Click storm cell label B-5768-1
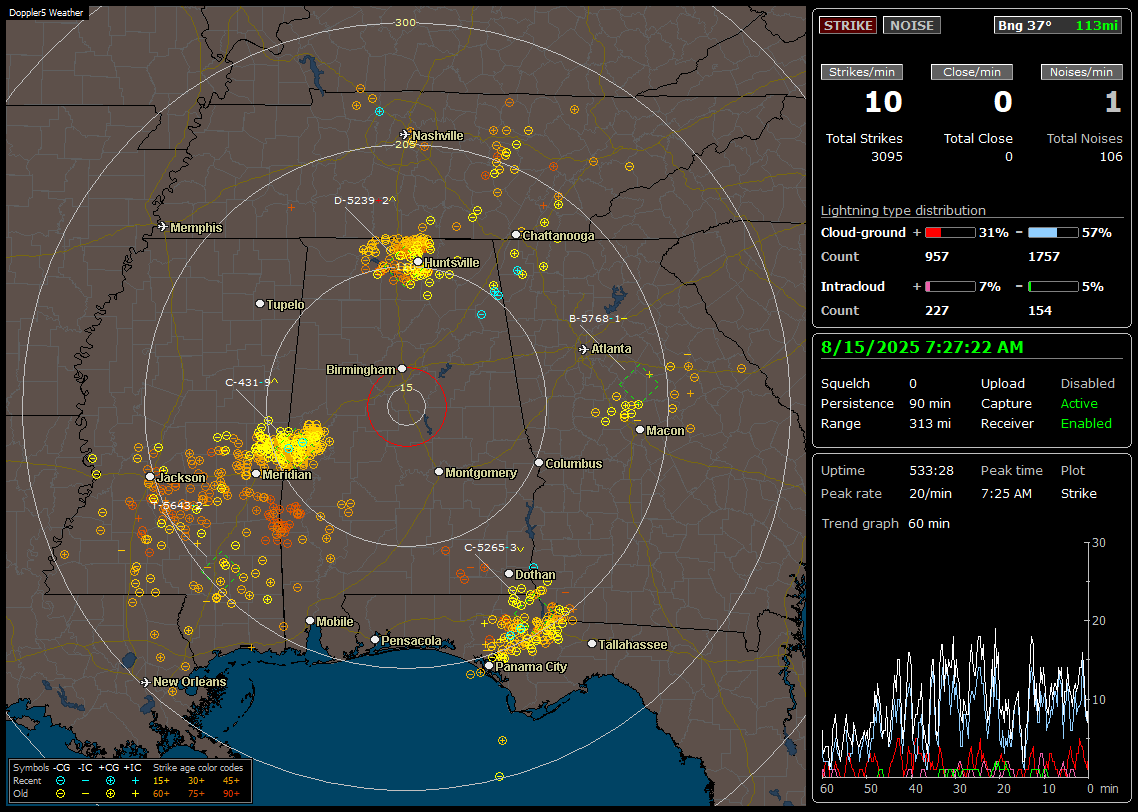1138x812 pixels. [597, 319]
